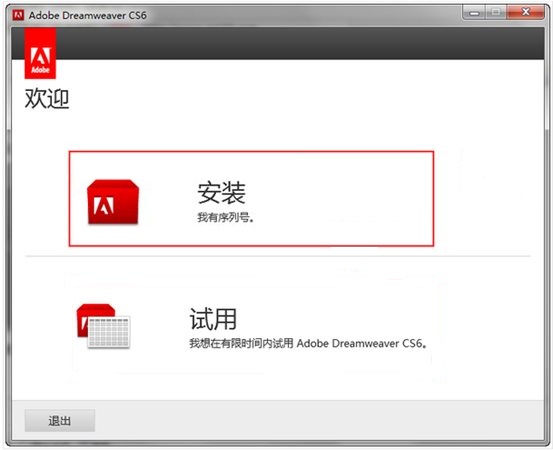Click the trial description mentioning Dreamweaver CS6
This screenshot has width=553, height=450.
(x=308, y=343)
